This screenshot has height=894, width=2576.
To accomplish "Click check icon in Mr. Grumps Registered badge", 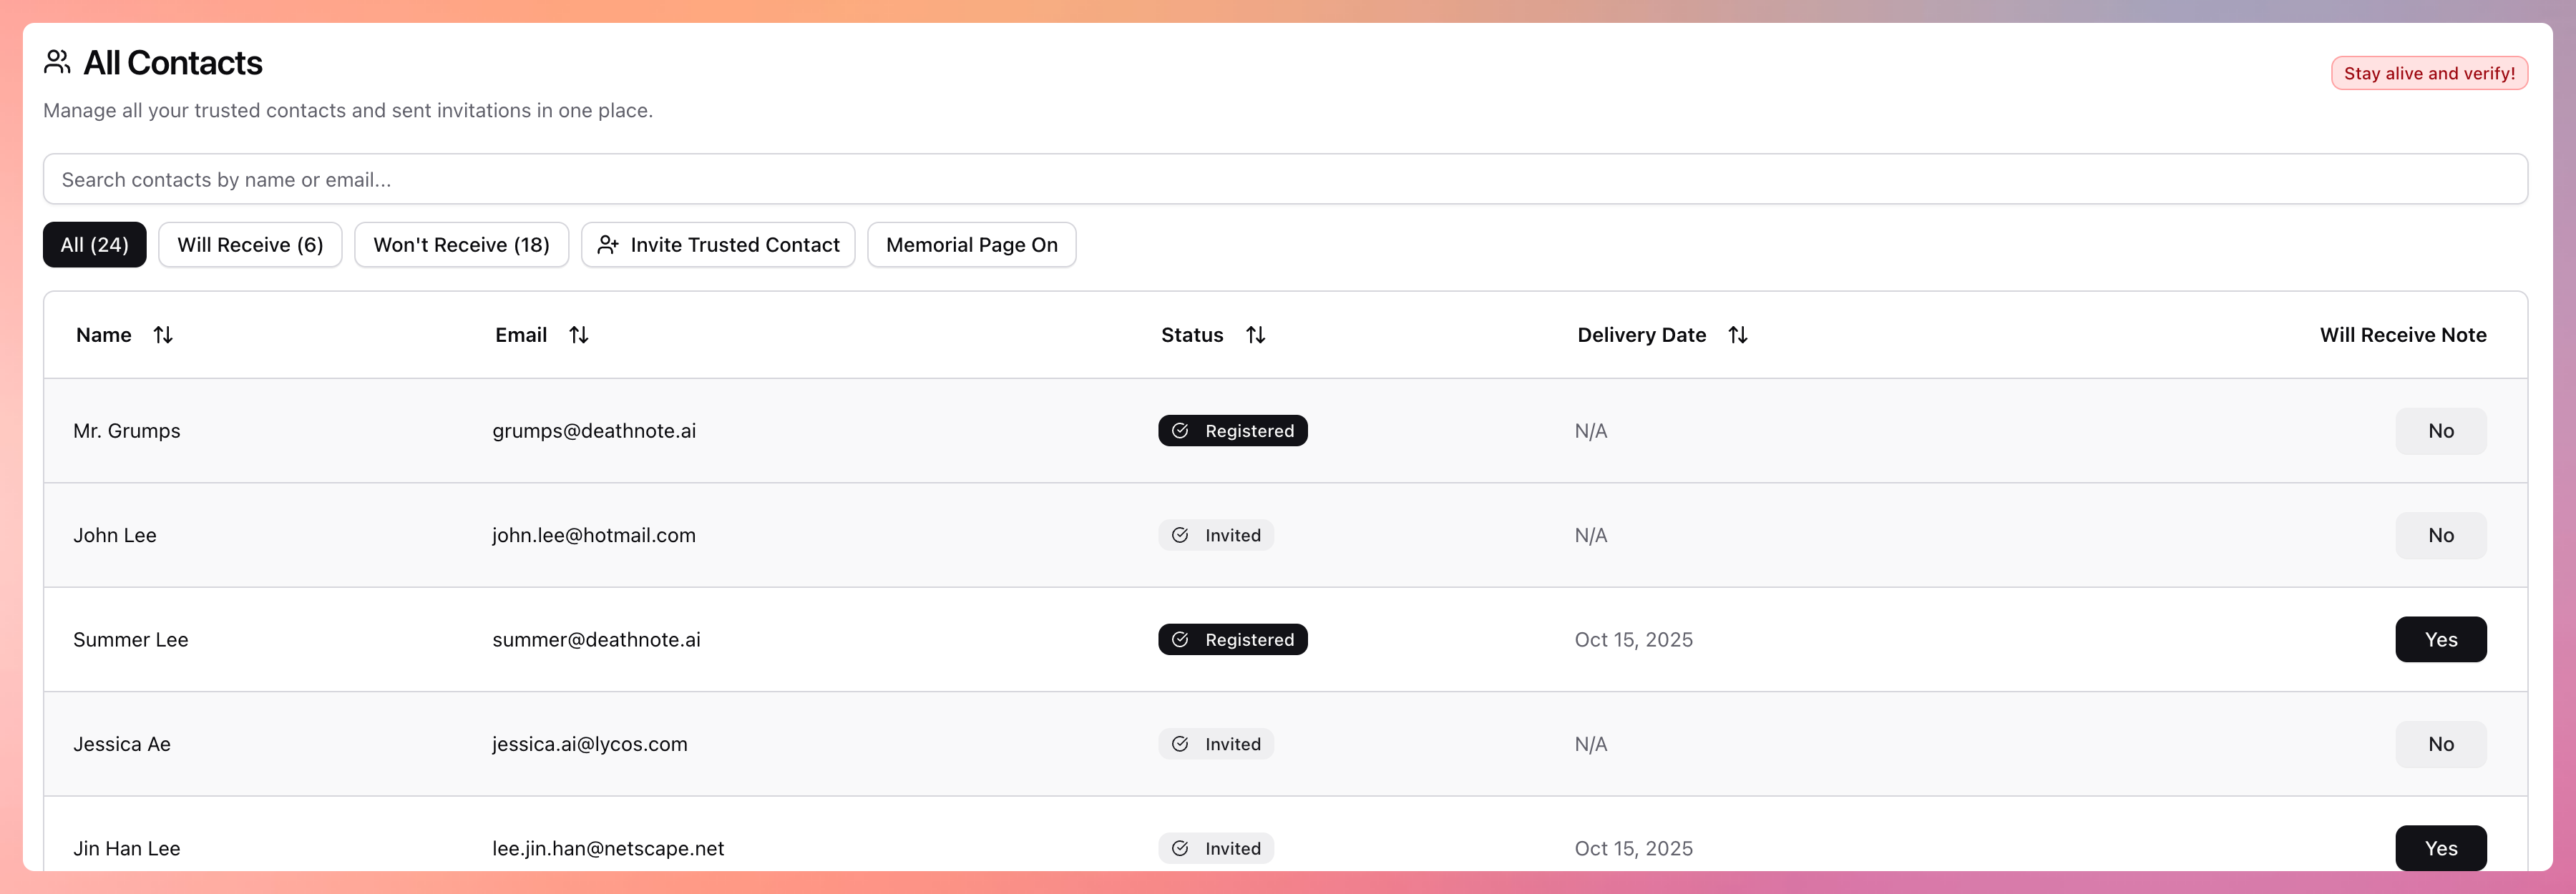I will coord(1180,431).
